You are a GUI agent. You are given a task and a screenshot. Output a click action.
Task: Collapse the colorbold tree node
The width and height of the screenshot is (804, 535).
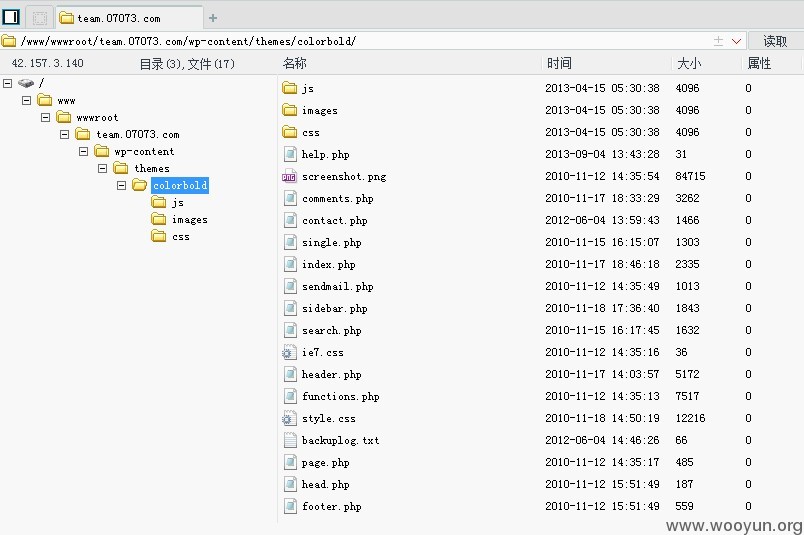click(x=122, y=185)
